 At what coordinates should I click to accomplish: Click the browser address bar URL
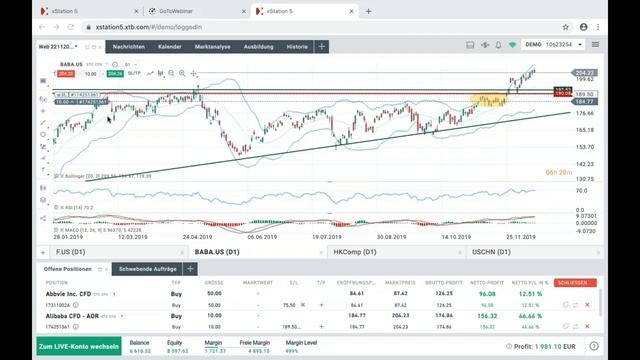(149, 27)
